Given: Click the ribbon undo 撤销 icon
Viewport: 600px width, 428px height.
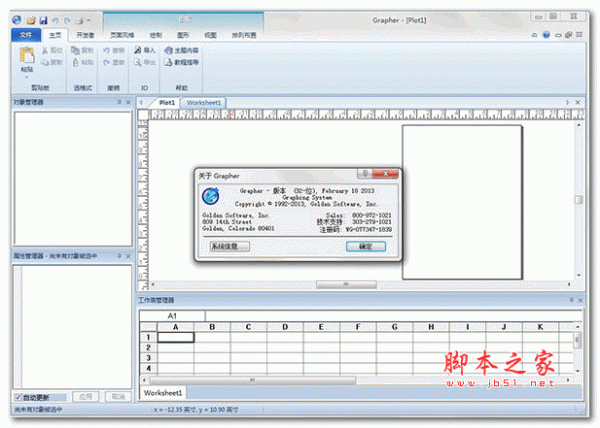Looking at the screenshot, I should pyautogui.click(x=106, y=50).
